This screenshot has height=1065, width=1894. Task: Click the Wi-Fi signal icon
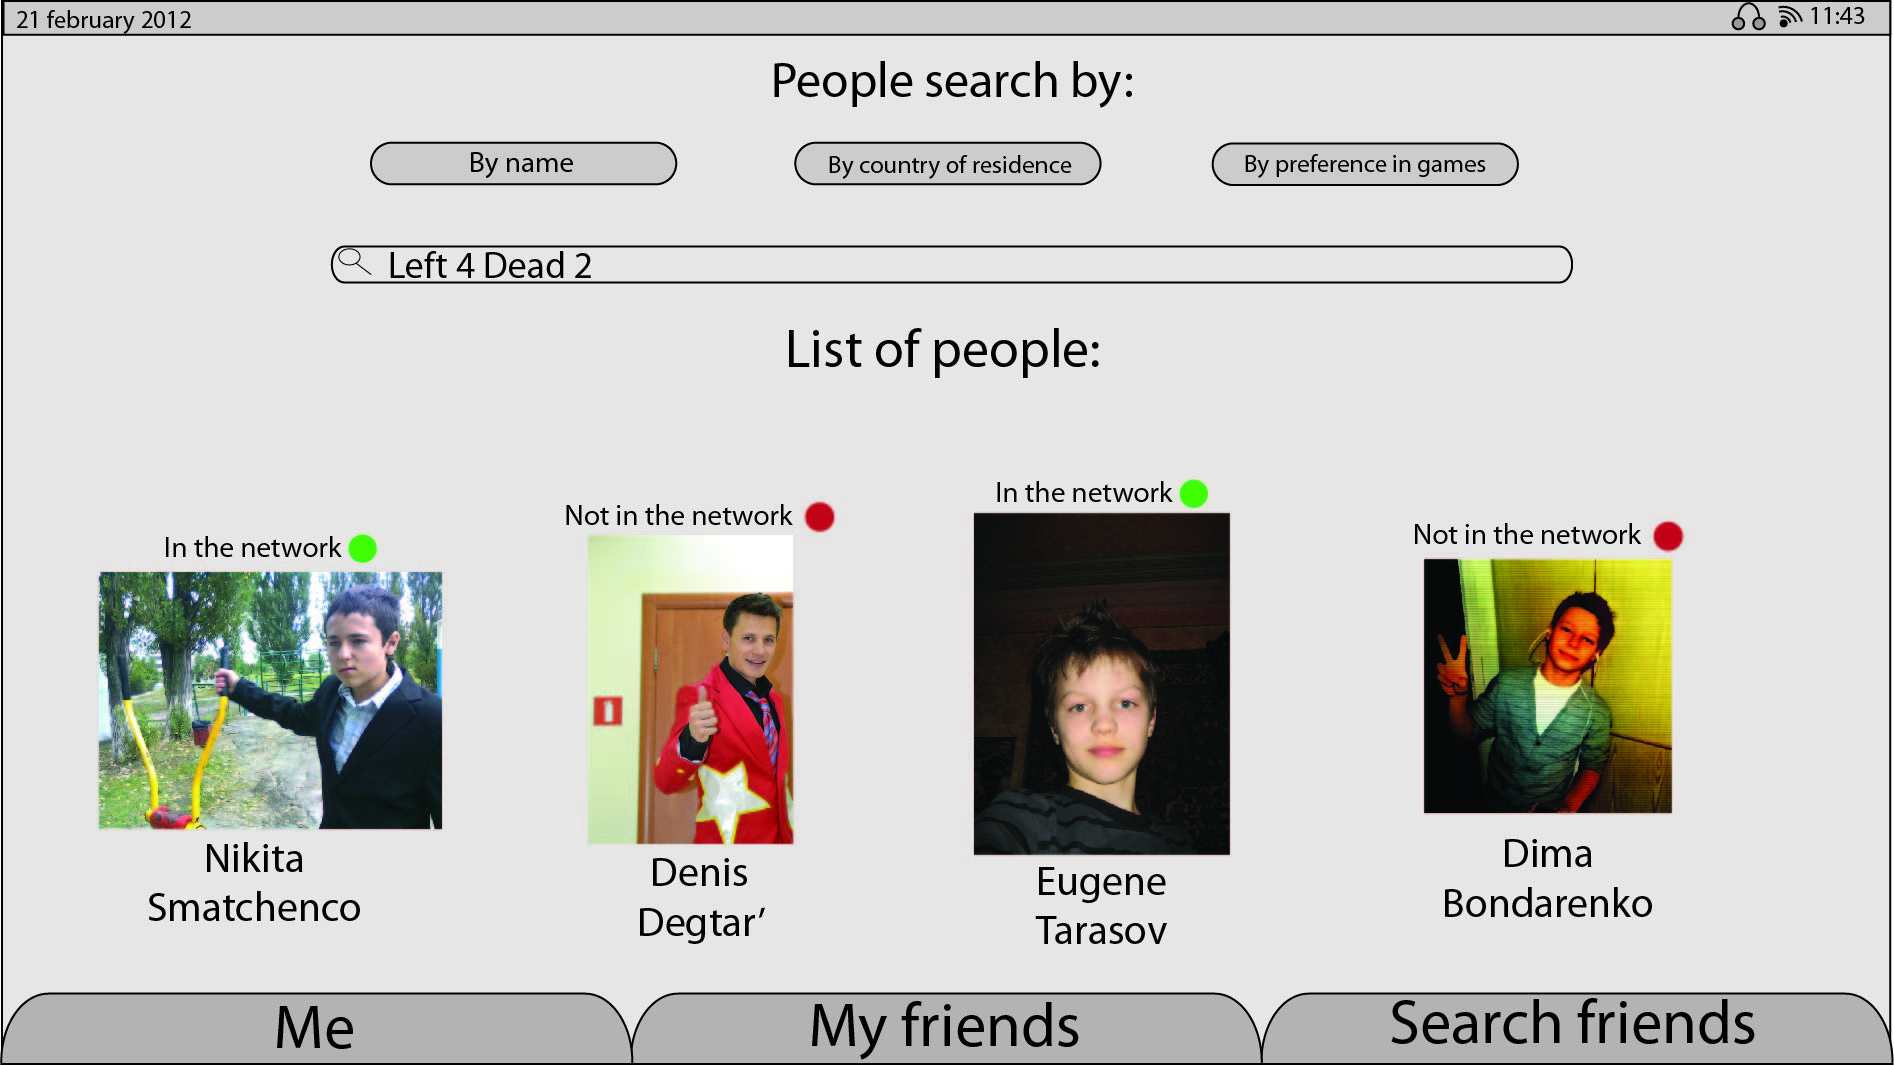click(1790, 17)
